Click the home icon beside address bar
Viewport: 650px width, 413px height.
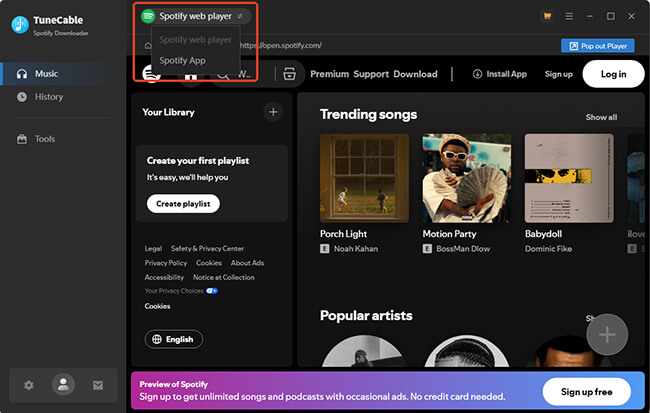pos(148,46)
